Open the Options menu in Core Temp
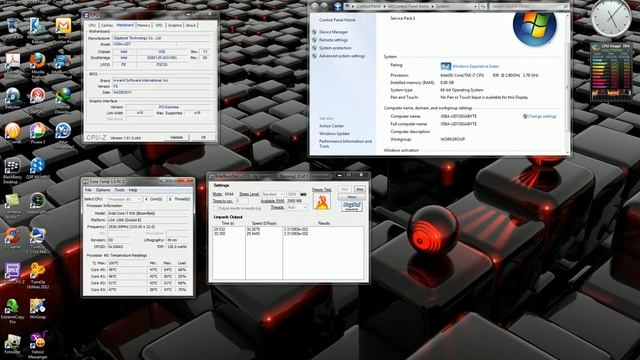 tap(103, 190)
